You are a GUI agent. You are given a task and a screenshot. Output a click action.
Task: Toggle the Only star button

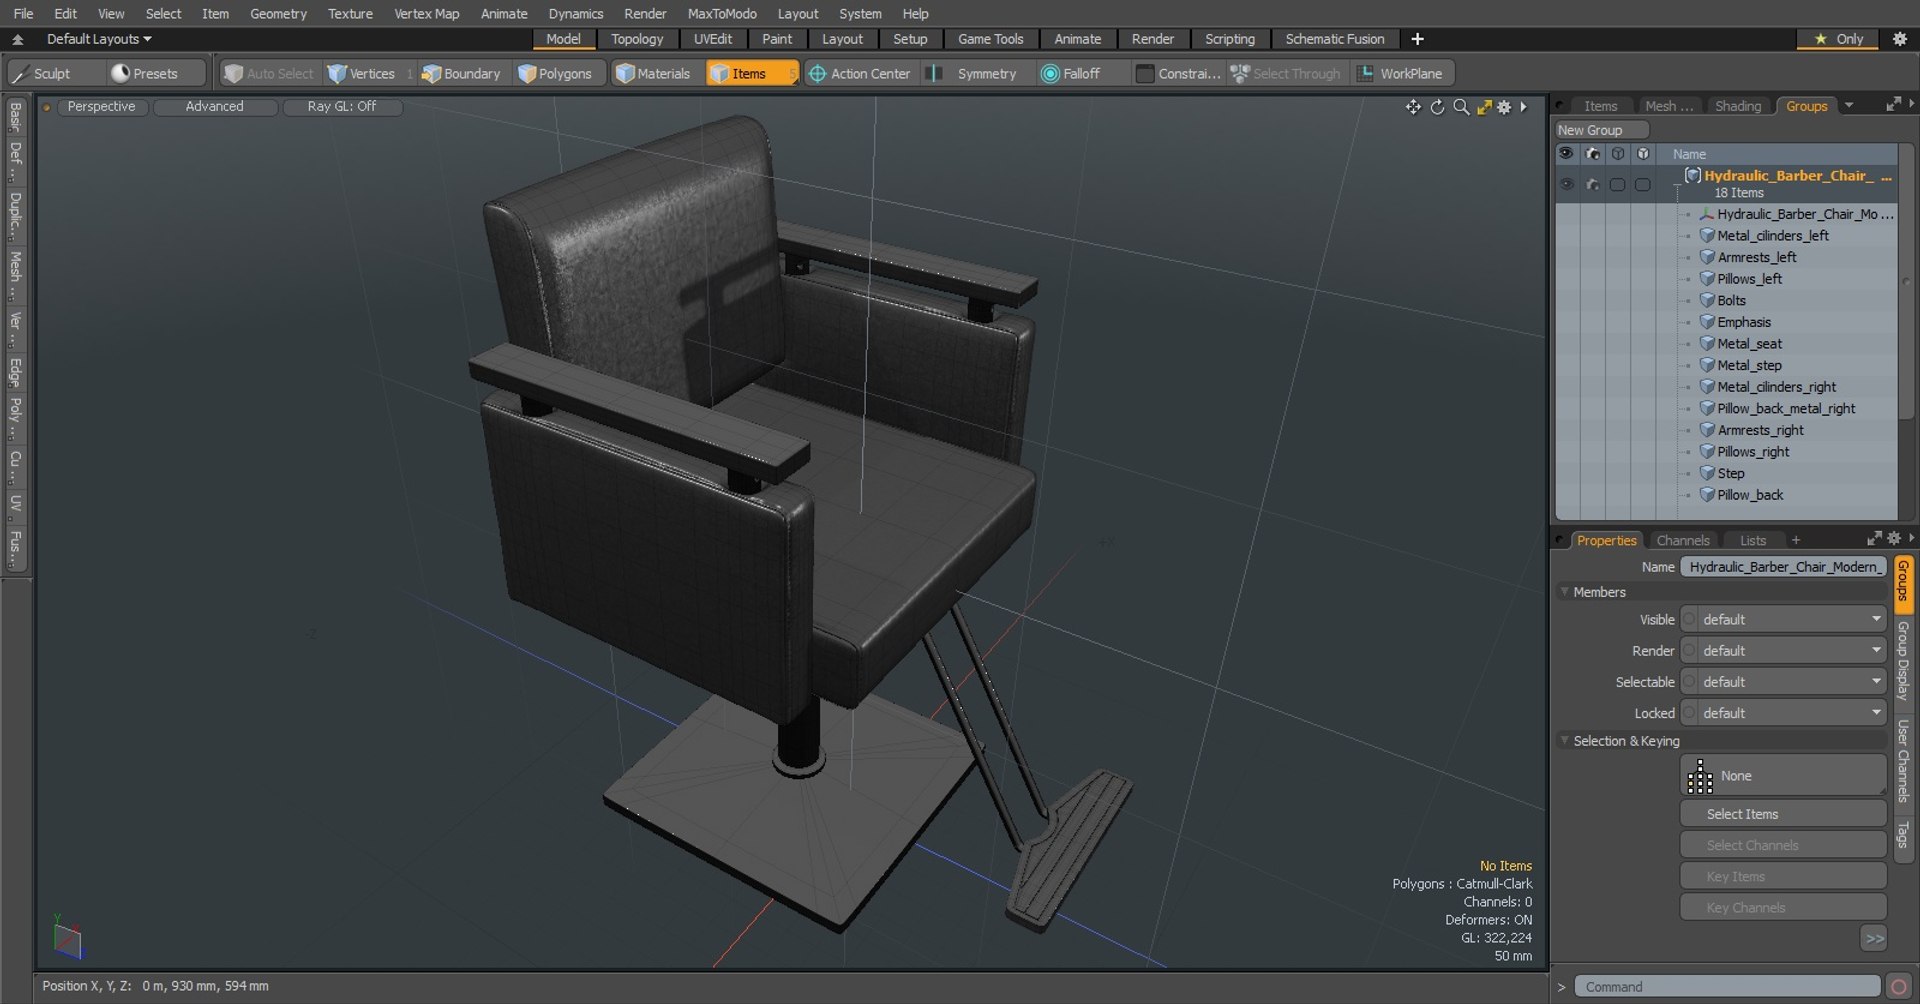tap(1839, 39)
